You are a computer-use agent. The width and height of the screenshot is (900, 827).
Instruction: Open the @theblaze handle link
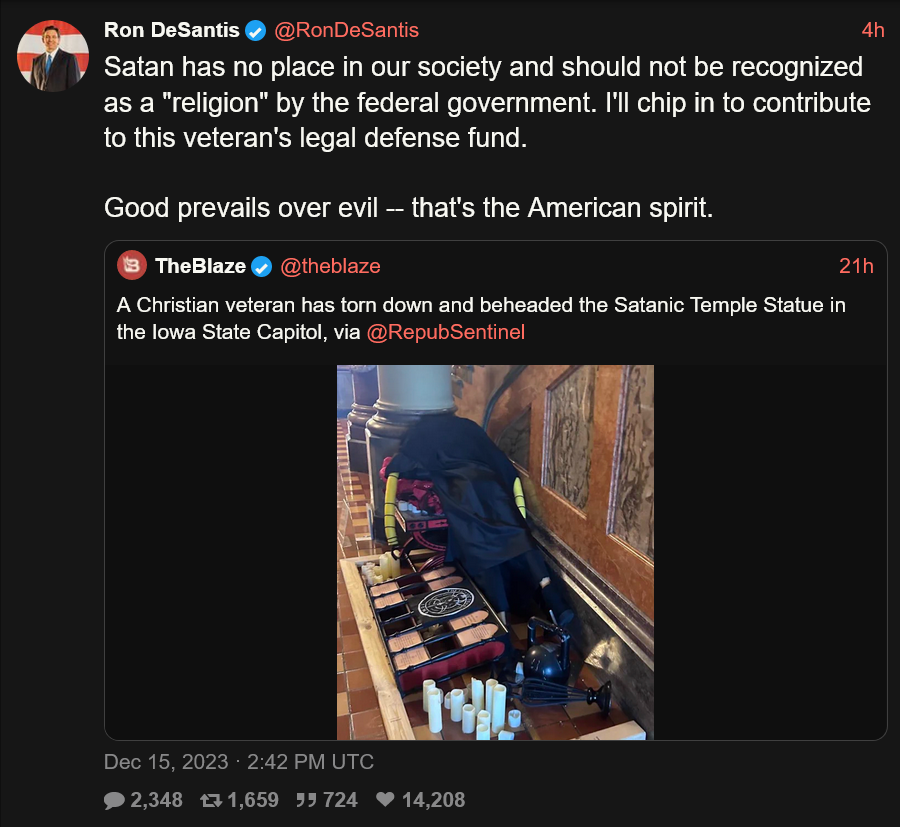[x=330, y=266]
